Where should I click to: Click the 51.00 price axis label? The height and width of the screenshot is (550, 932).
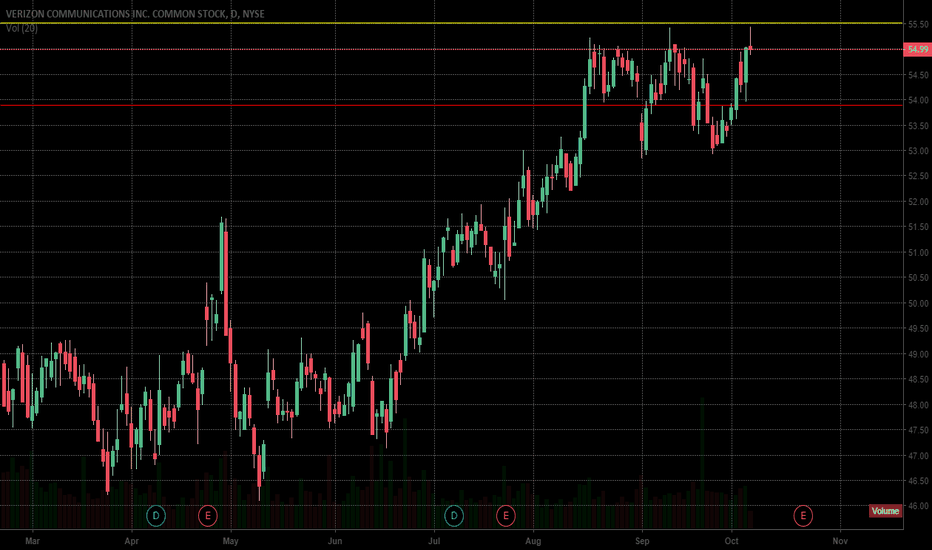[x=918, y=253]
